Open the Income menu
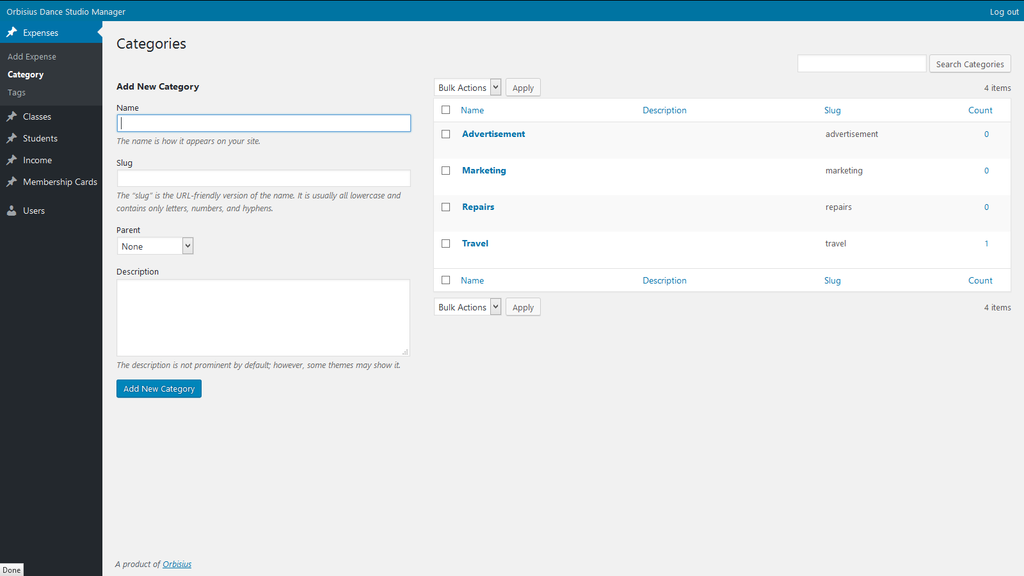Viewport: 1024px width, 576px height. tap(37, 160)
